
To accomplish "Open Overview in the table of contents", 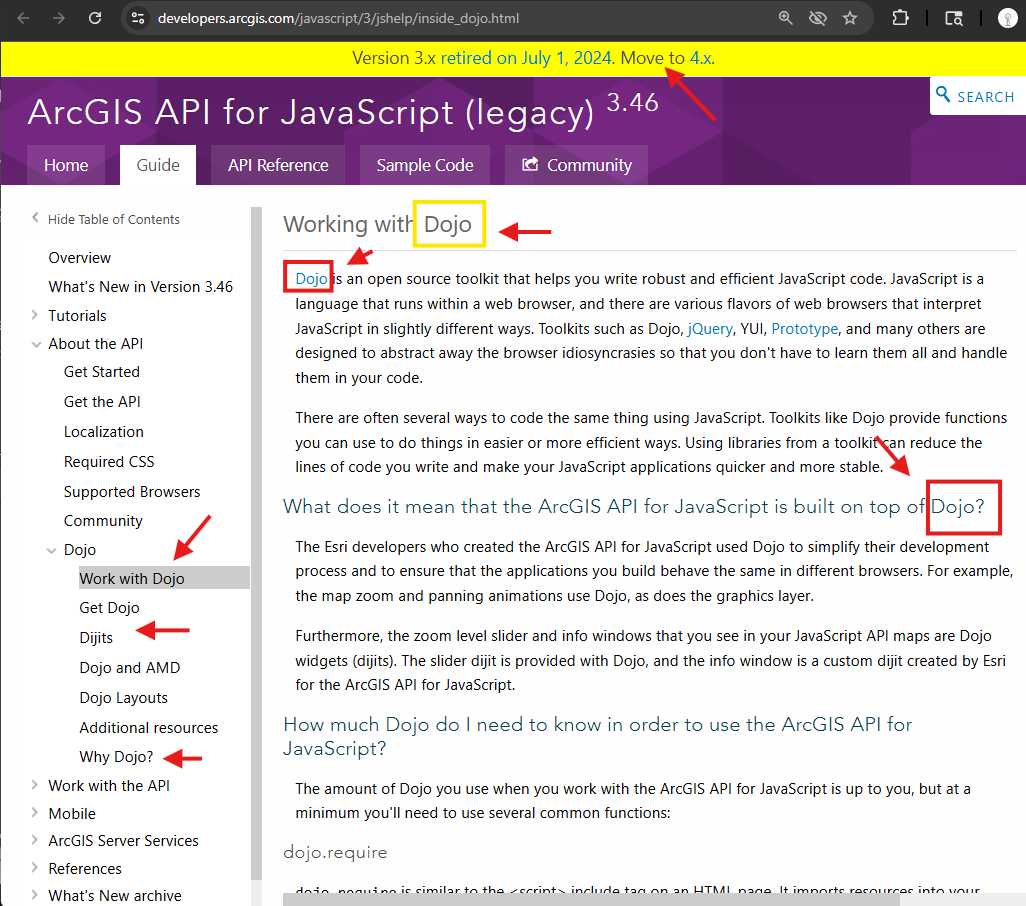I will pos(79,258).
